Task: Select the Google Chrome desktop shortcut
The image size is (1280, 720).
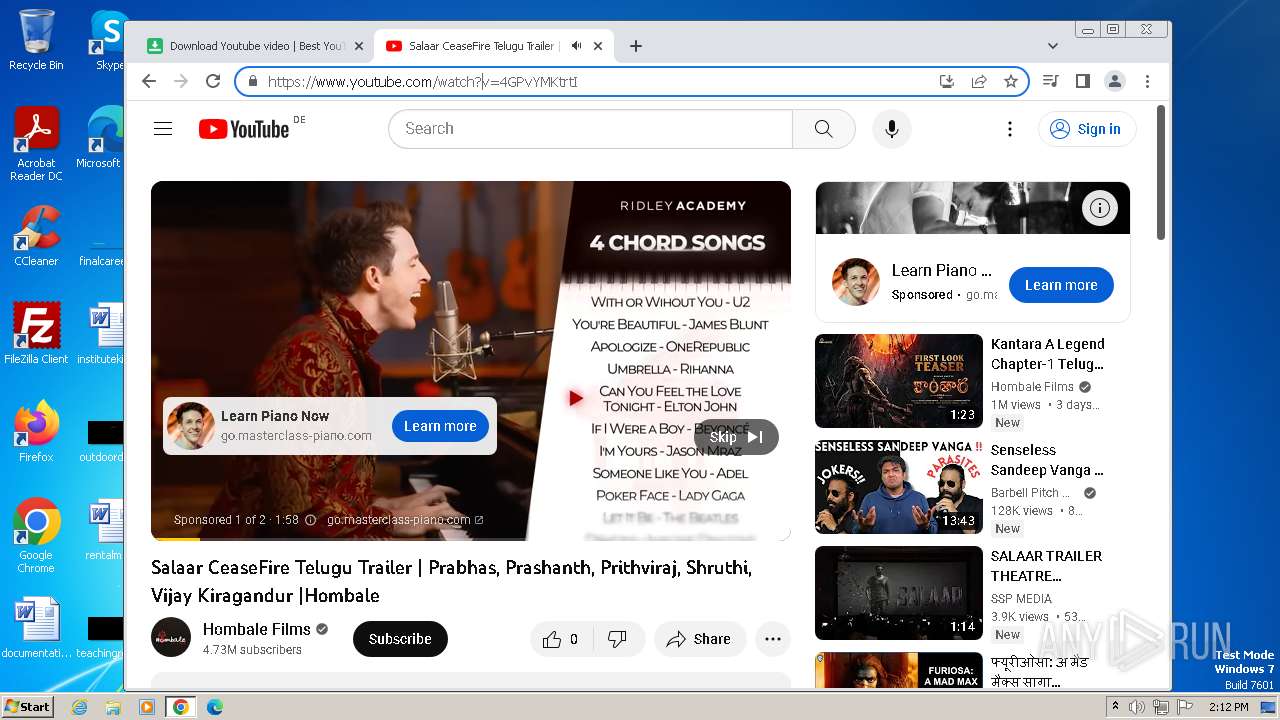Action: tap(36, 536)
